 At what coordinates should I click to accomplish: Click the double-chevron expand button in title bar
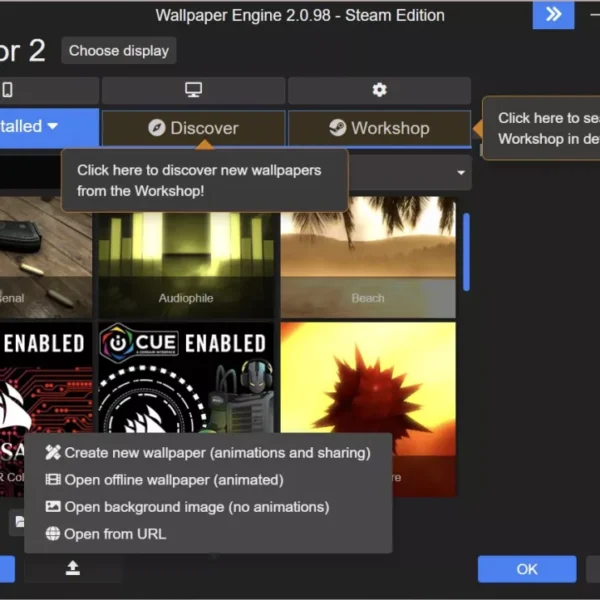coord(552,14)
